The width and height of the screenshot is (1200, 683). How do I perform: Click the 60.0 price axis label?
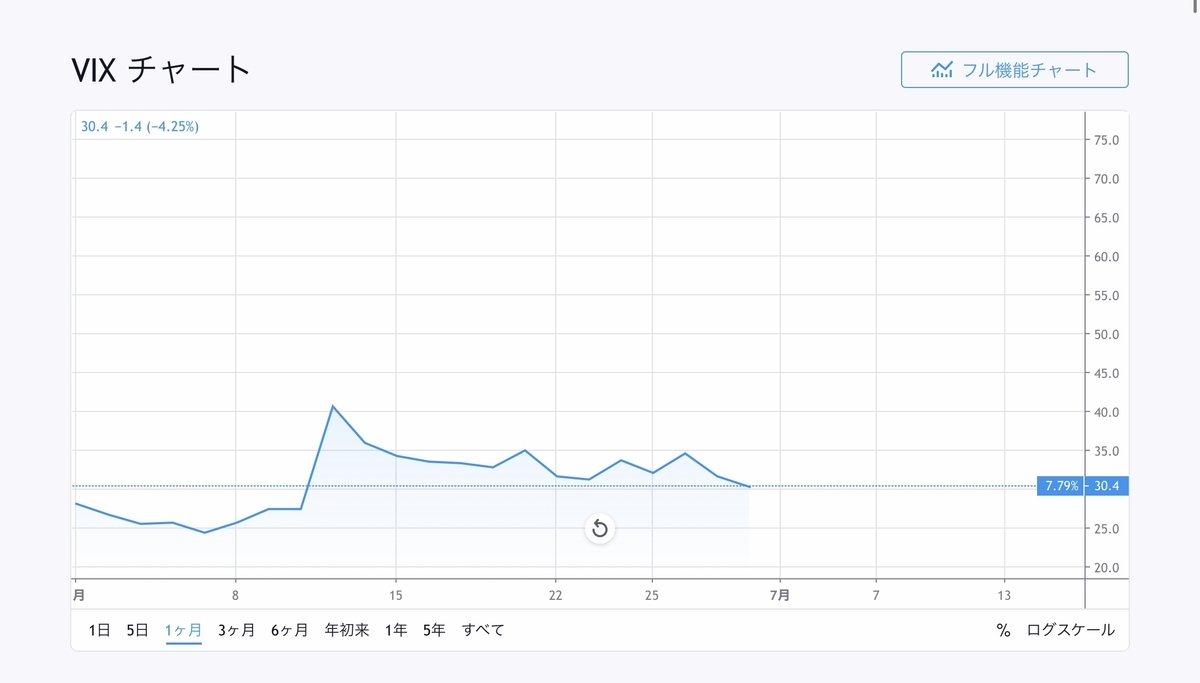(1107, 256)
